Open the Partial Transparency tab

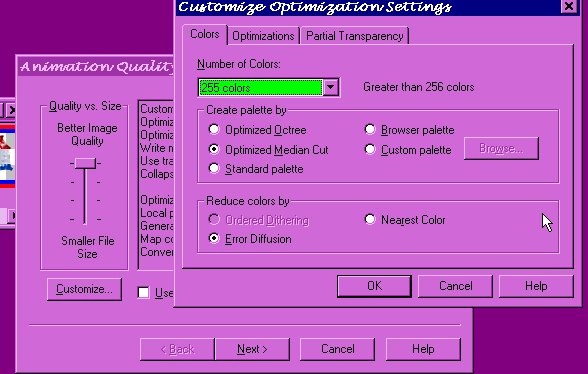coord(354,36)
